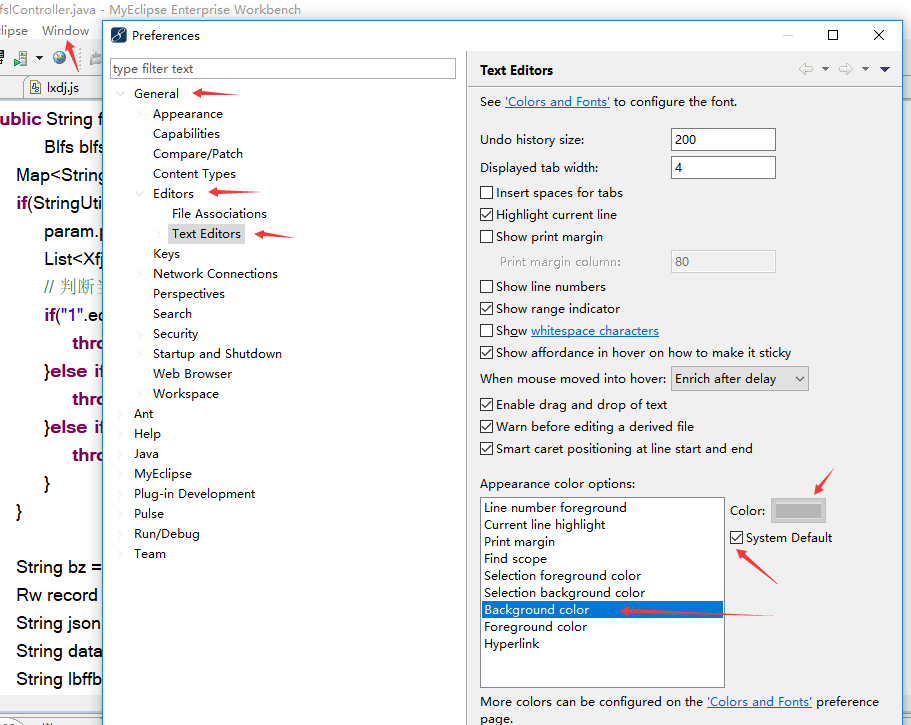Image resolution: width=911 pixels, height=725 pixels.
Task: Open the MyEclipse menu in the menu bar
Action: coord(13,31)
